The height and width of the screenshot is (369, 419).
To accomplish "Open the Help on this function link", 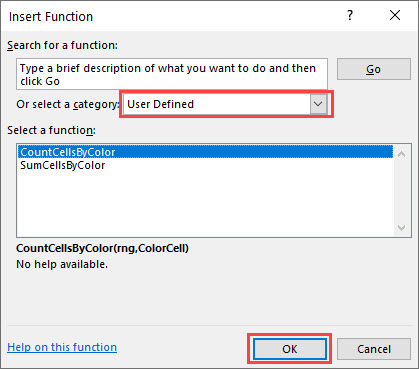I will [62, 347].
